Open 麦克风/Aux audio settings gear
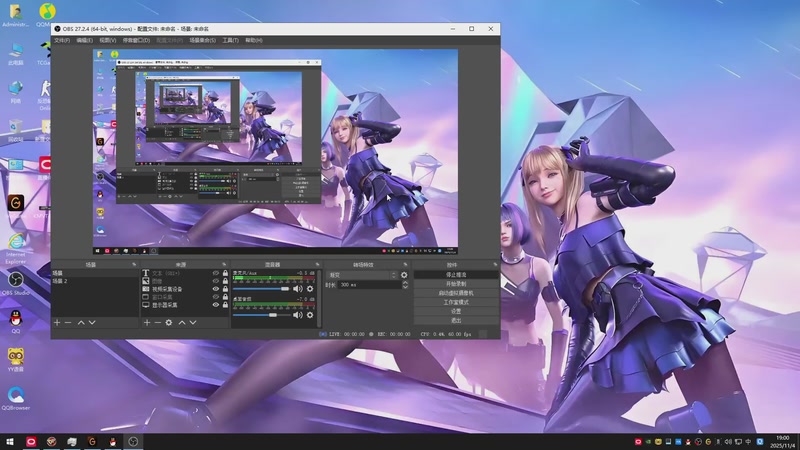 coord(310,289)
